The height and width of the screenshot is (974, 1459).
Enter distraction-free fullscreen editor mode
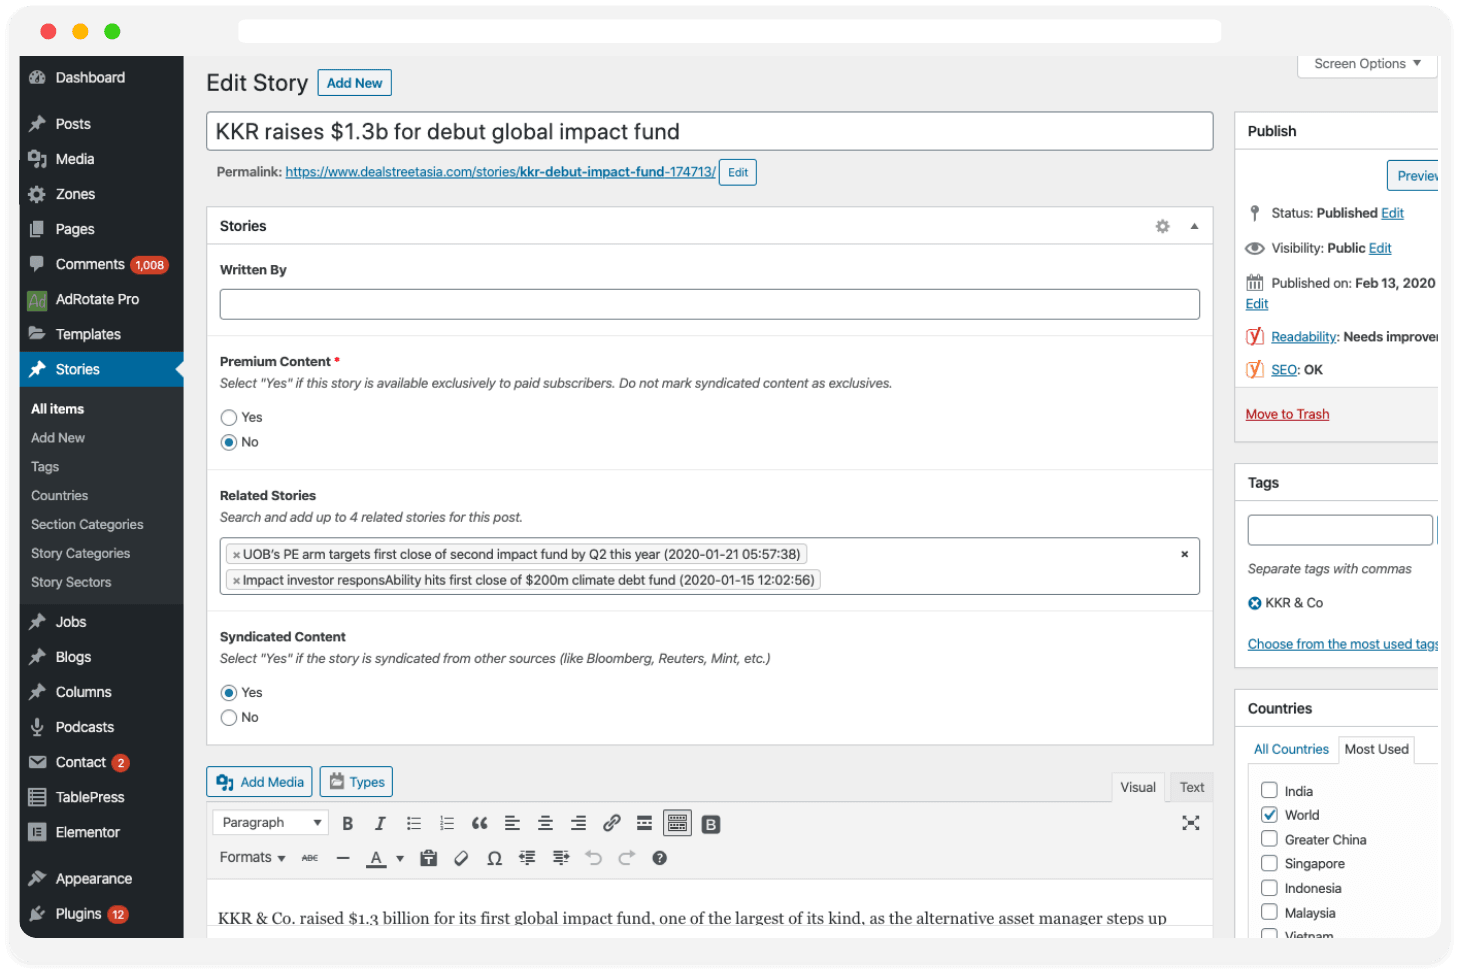(x=1190, y=823)
